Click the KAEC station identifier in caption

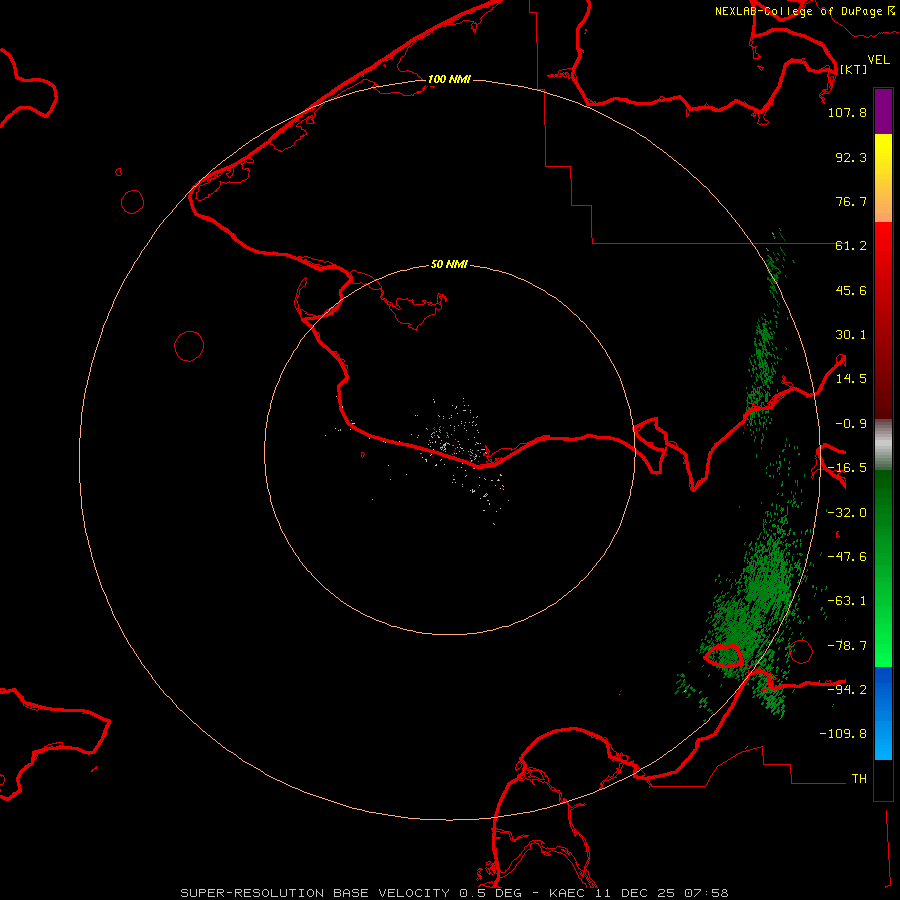566,893
